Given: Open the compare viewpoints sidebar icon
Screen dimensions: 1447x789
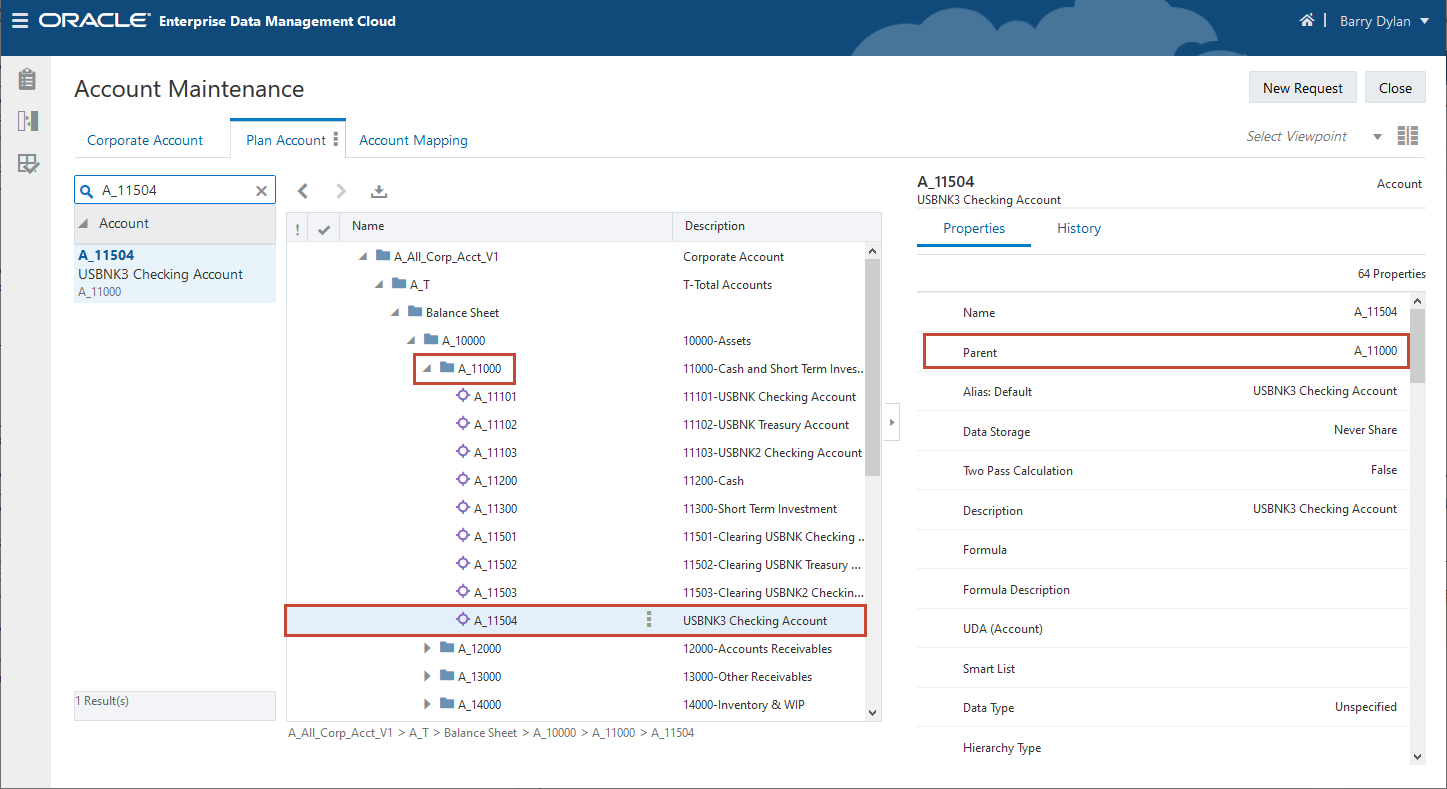Looking at the screenshot, I should tap(27, 121).
